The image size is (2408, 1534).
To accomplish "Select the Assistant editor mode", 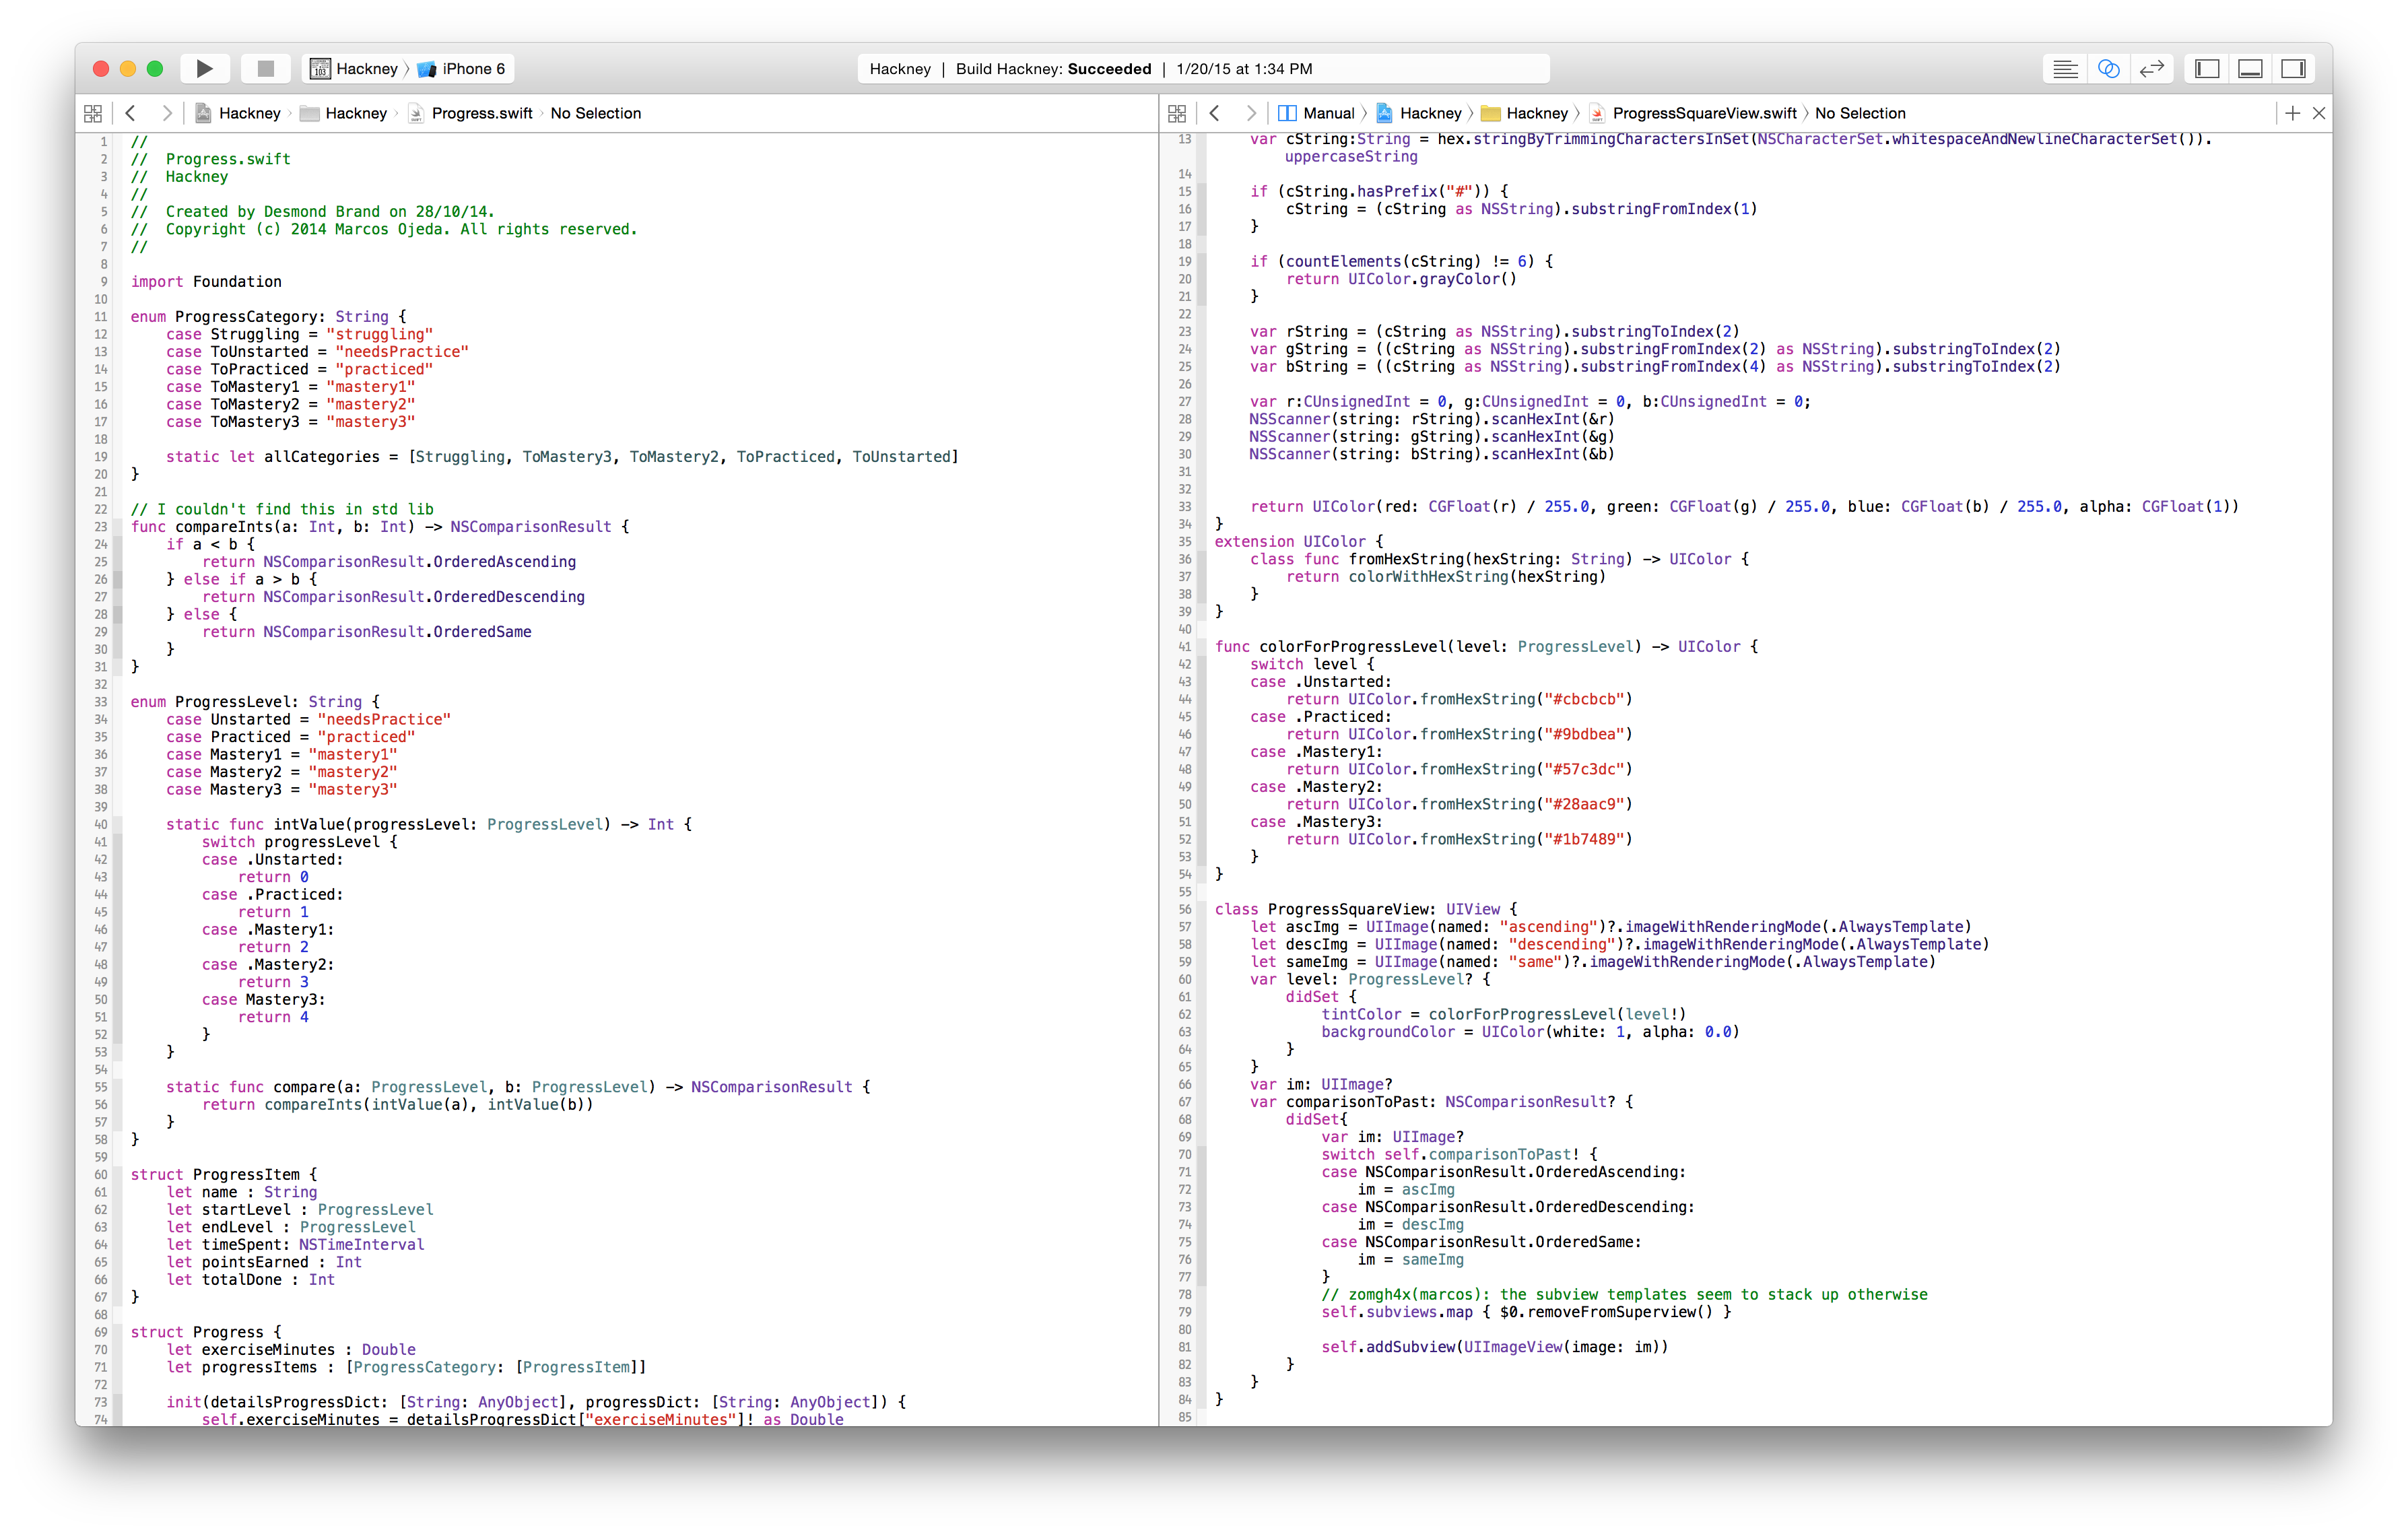I will coord(2108,69).
